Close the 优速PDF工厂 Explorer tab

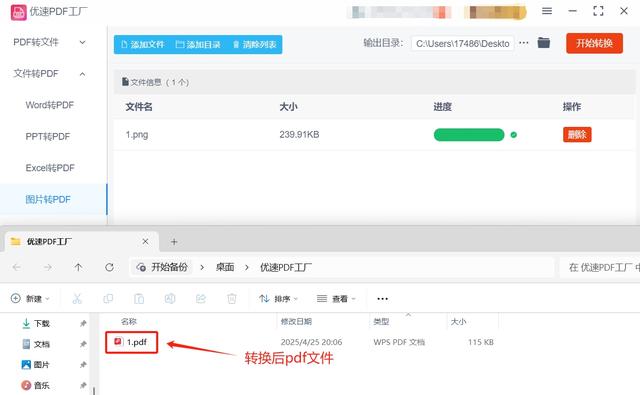coord(145,242)
